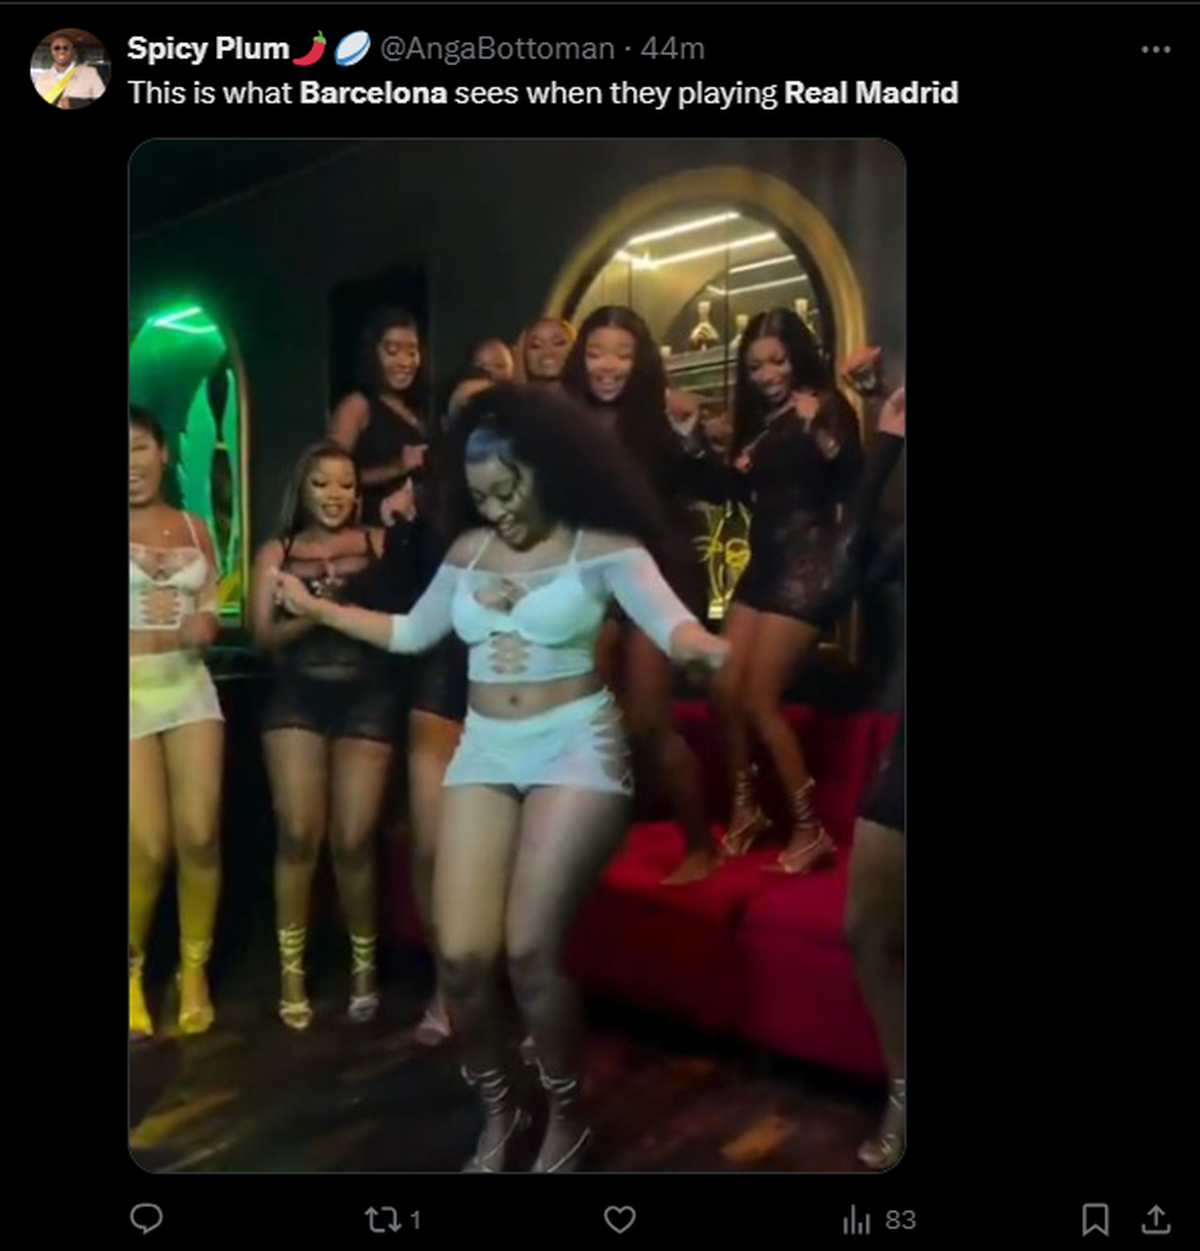This screenshot has height=1251, width=1200.
Task: Click the view count showing 83
Action: tap(898, 1218)
